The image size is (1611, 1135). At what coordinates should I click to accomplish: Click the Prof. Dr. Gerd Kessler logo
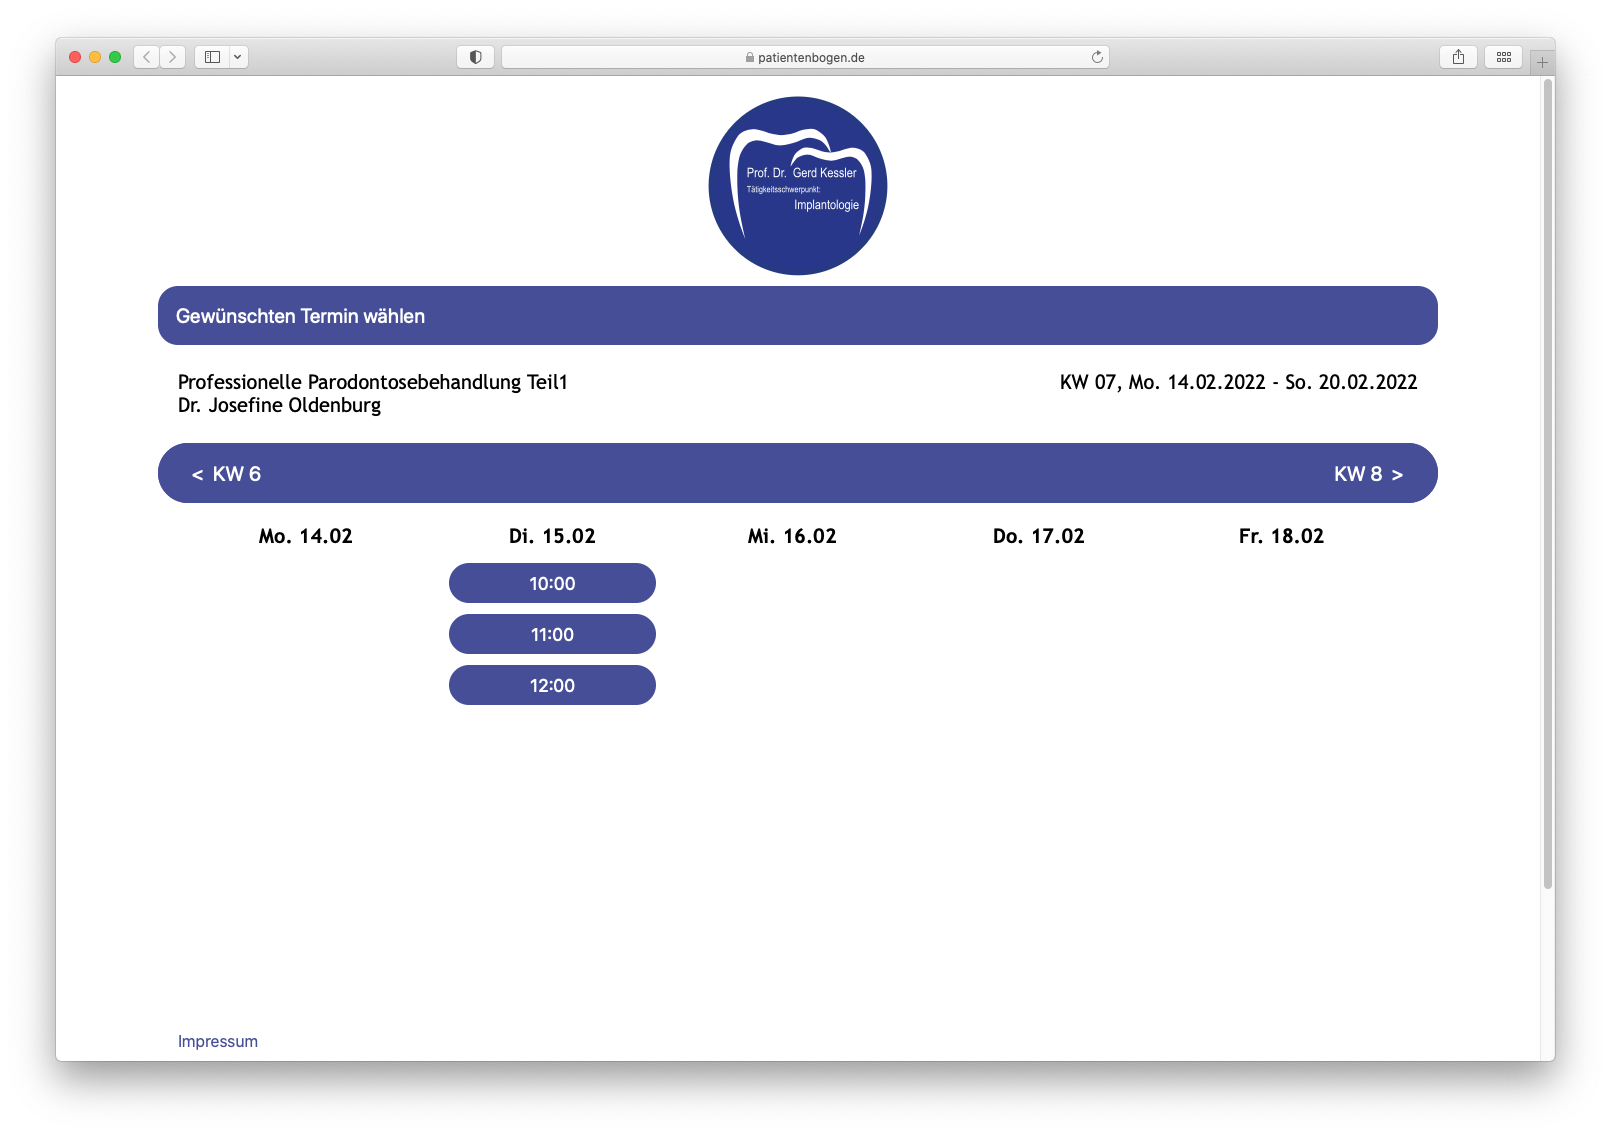tap(797, 186)
